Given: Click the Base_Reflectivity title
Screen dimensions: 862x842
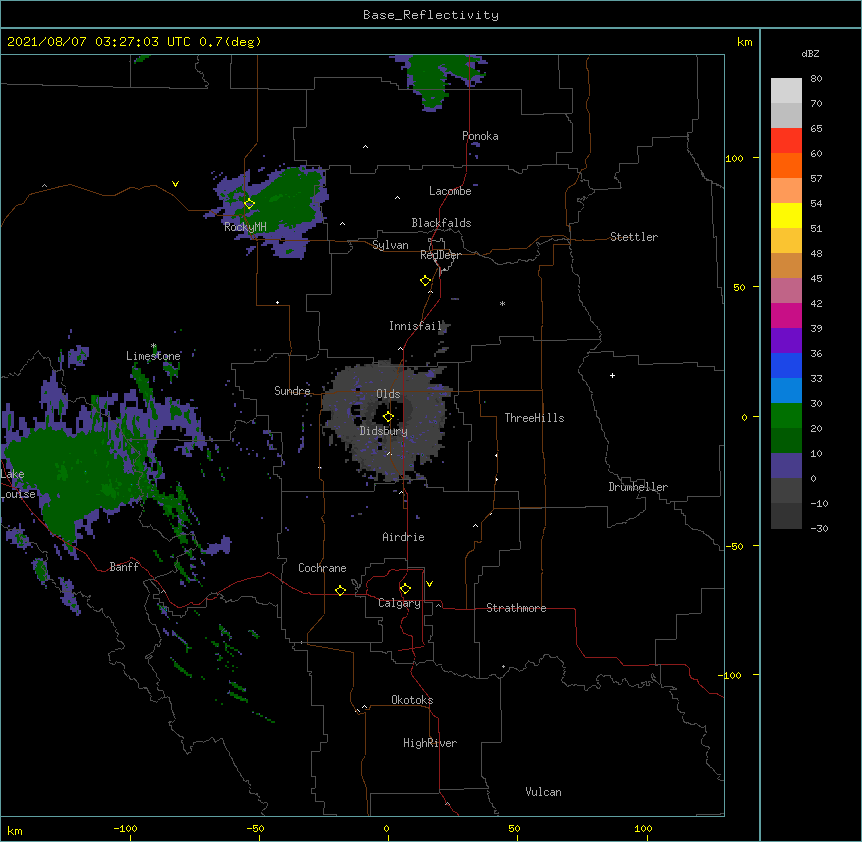Looking at the screenshot, I should point(431,15).
